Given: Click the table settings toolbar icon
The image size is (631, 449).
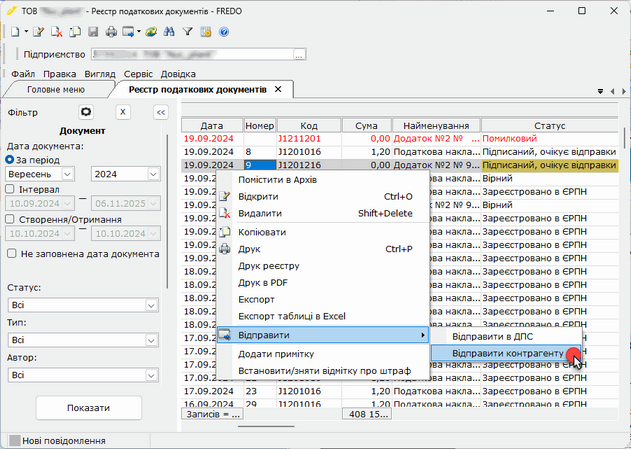Looking at the screenshot, I should point(206,32).
